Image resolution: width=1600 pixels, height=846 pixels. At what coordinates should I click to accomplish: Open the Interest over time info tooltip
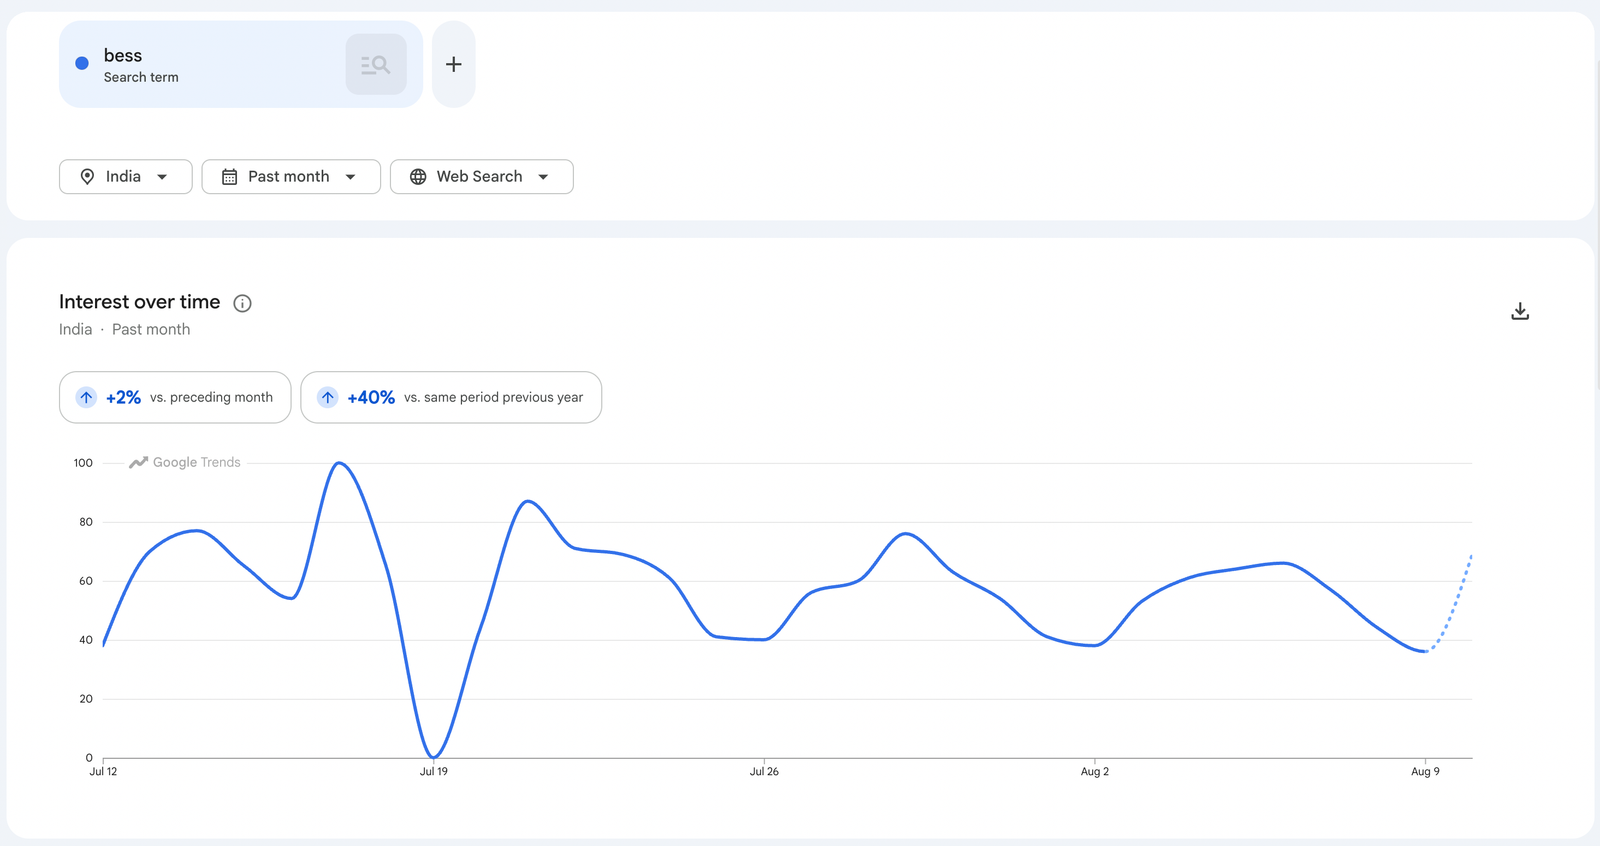[x=242, y=303]
